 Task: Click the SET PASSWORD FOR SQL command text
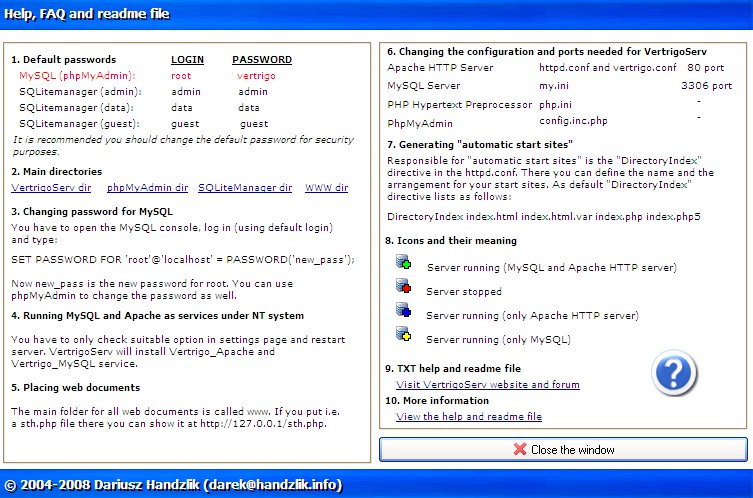[x=183, y=260]
